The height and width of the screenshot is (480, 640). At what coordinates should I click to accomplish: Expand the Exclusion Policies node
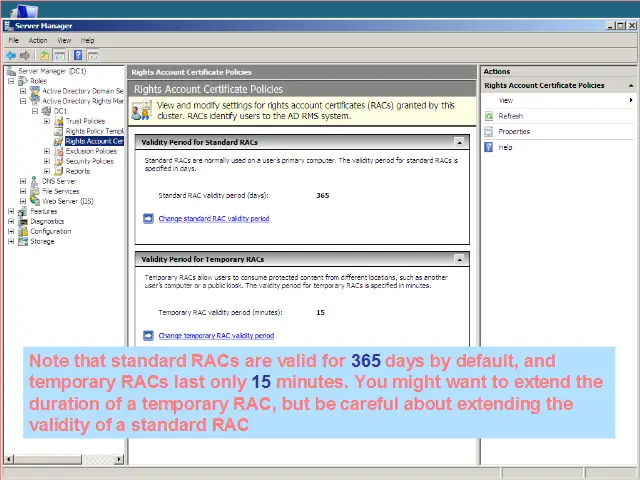47,151
